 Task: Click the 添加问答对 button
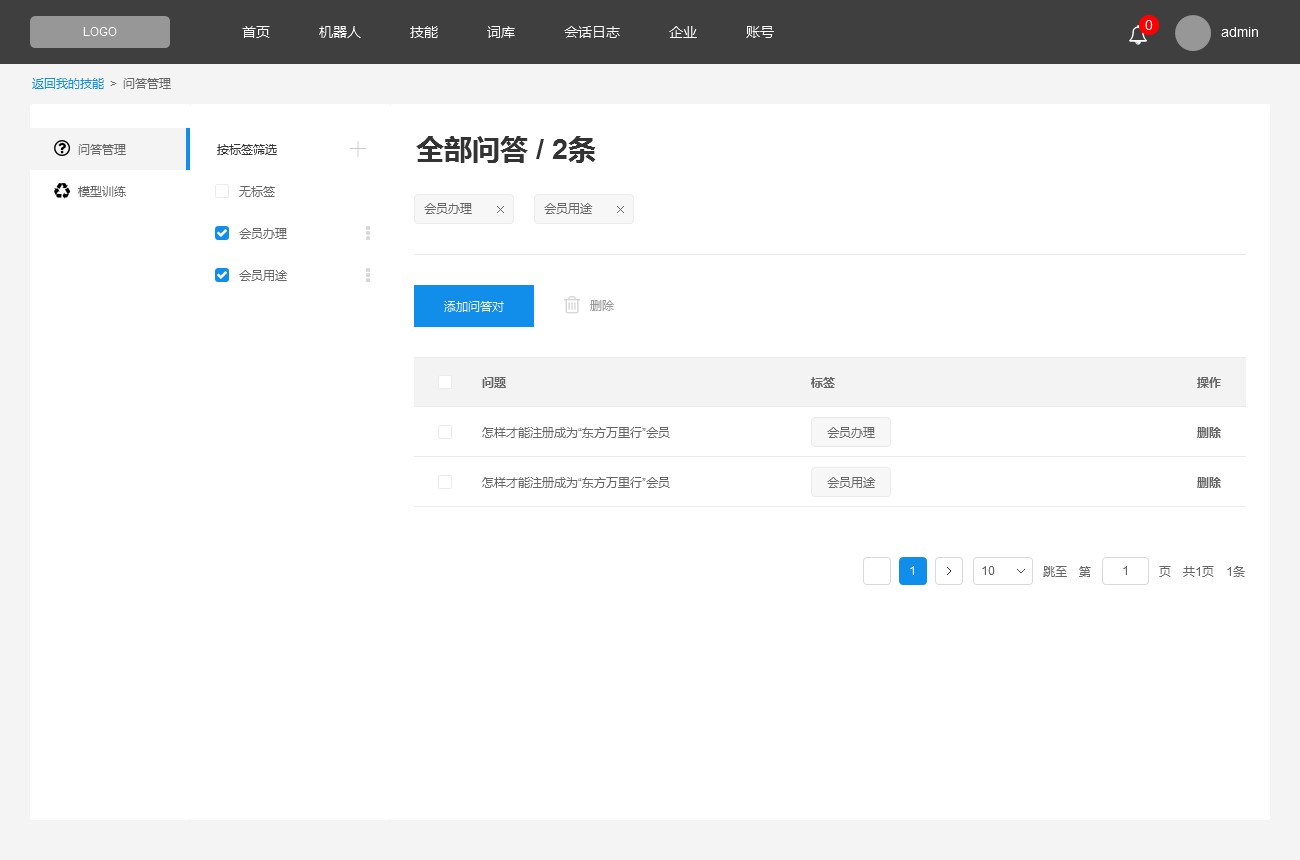pos(474,306)
